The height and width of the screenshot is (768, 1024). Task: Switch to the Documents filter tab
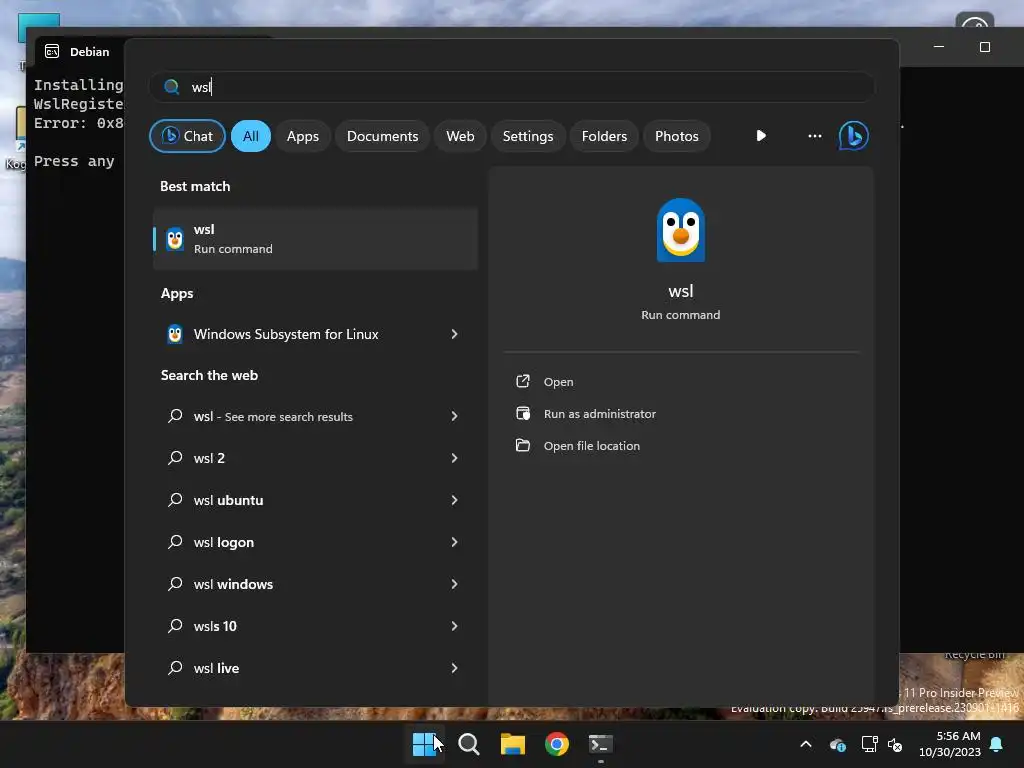(x=382, y=136)
